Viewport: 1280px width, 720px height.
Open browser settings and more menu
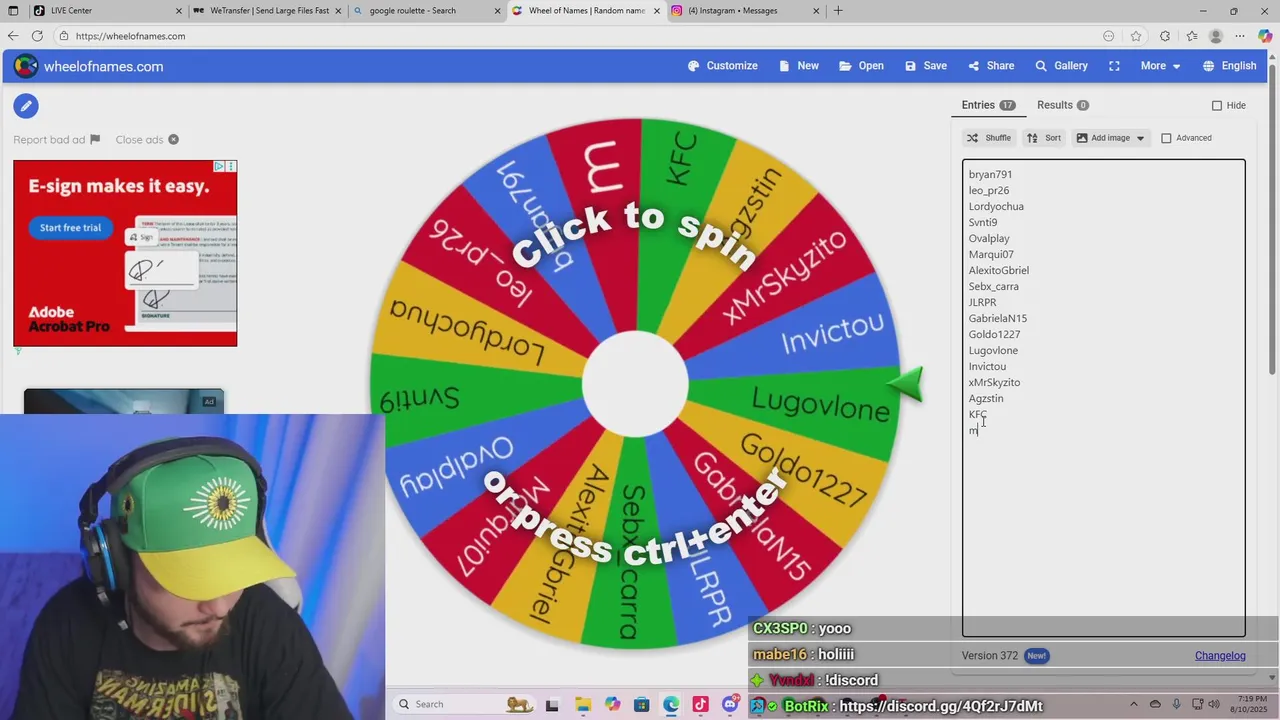click(x=1241, y=36)
